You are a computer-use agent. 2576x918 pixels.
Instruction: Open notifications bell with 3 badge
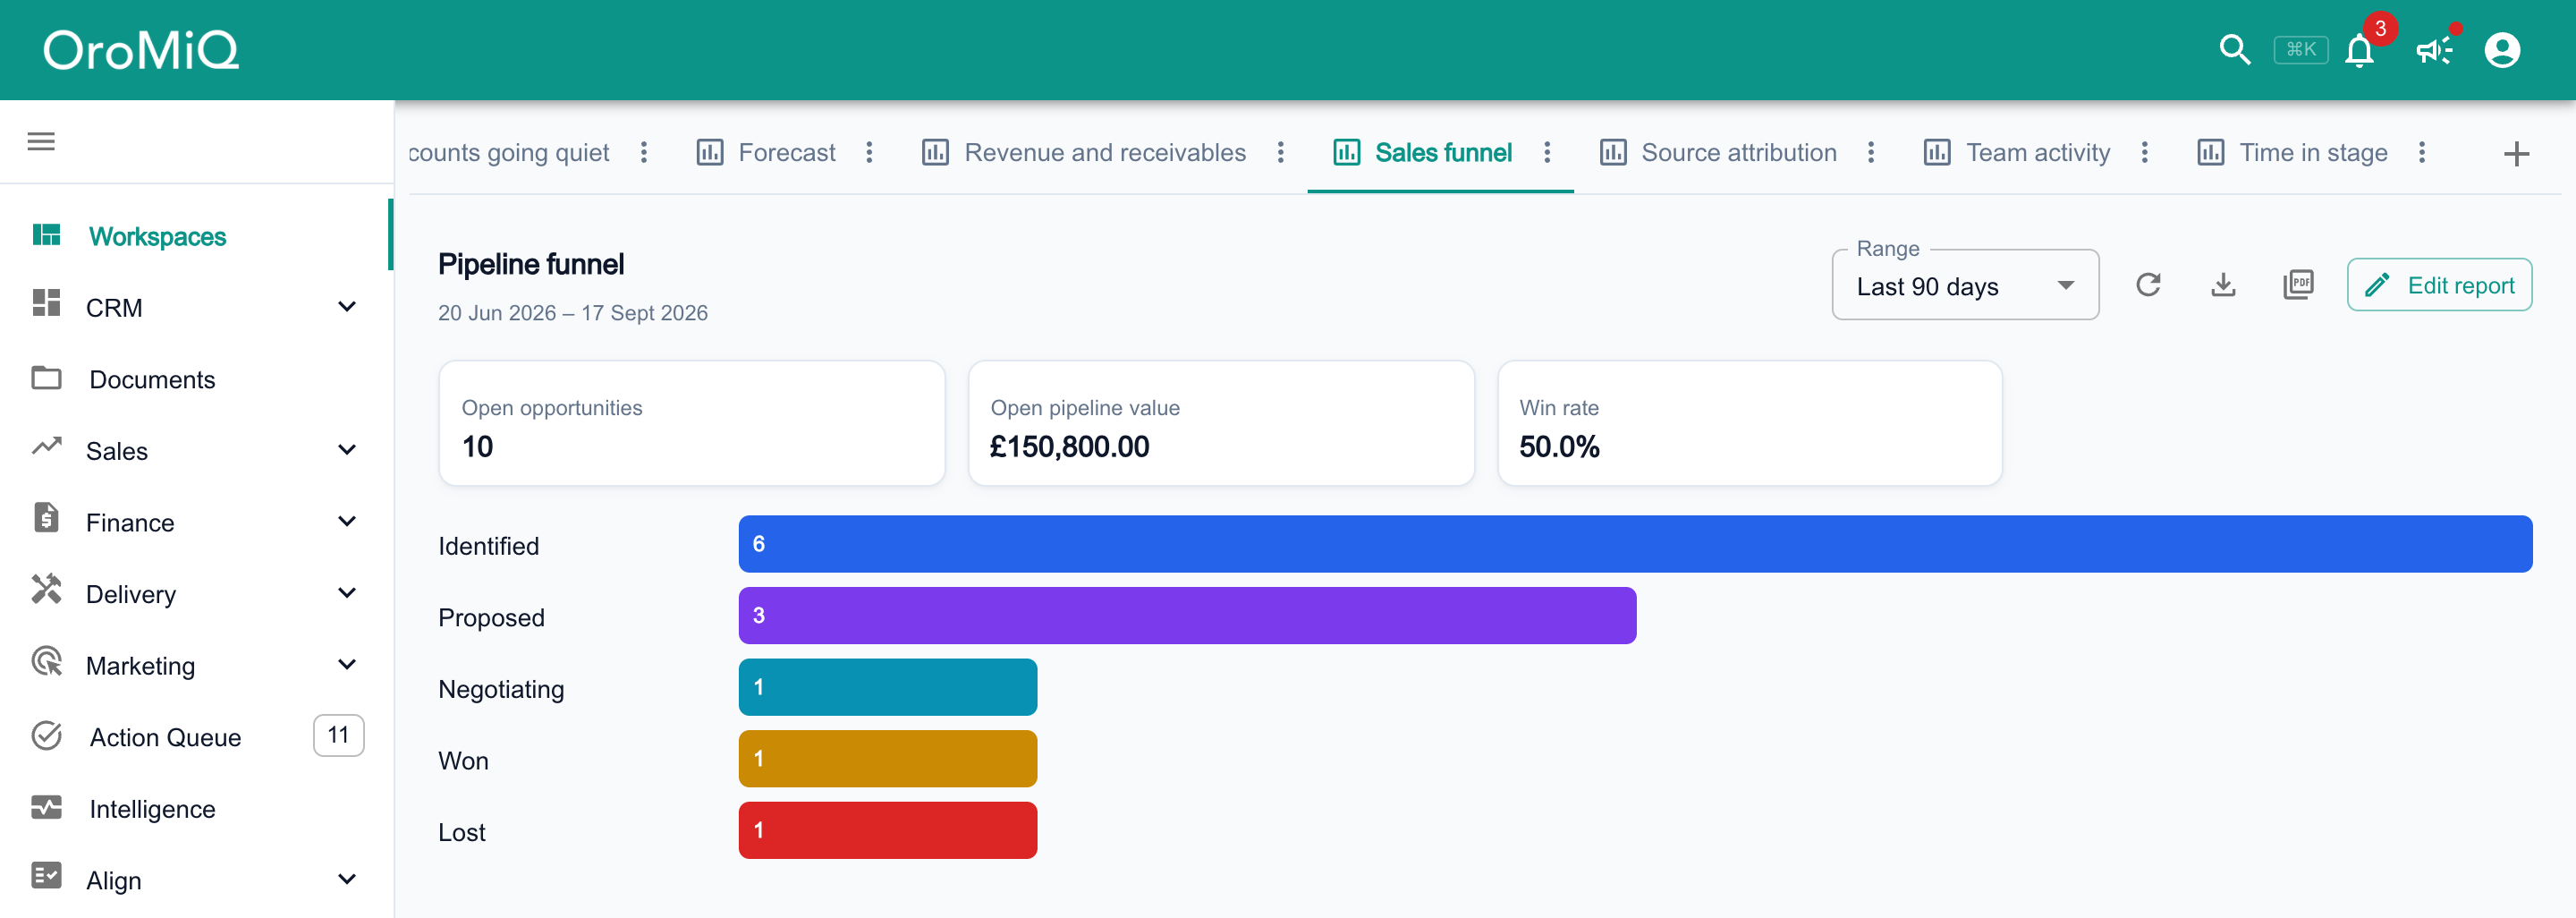click(2360, 50)
